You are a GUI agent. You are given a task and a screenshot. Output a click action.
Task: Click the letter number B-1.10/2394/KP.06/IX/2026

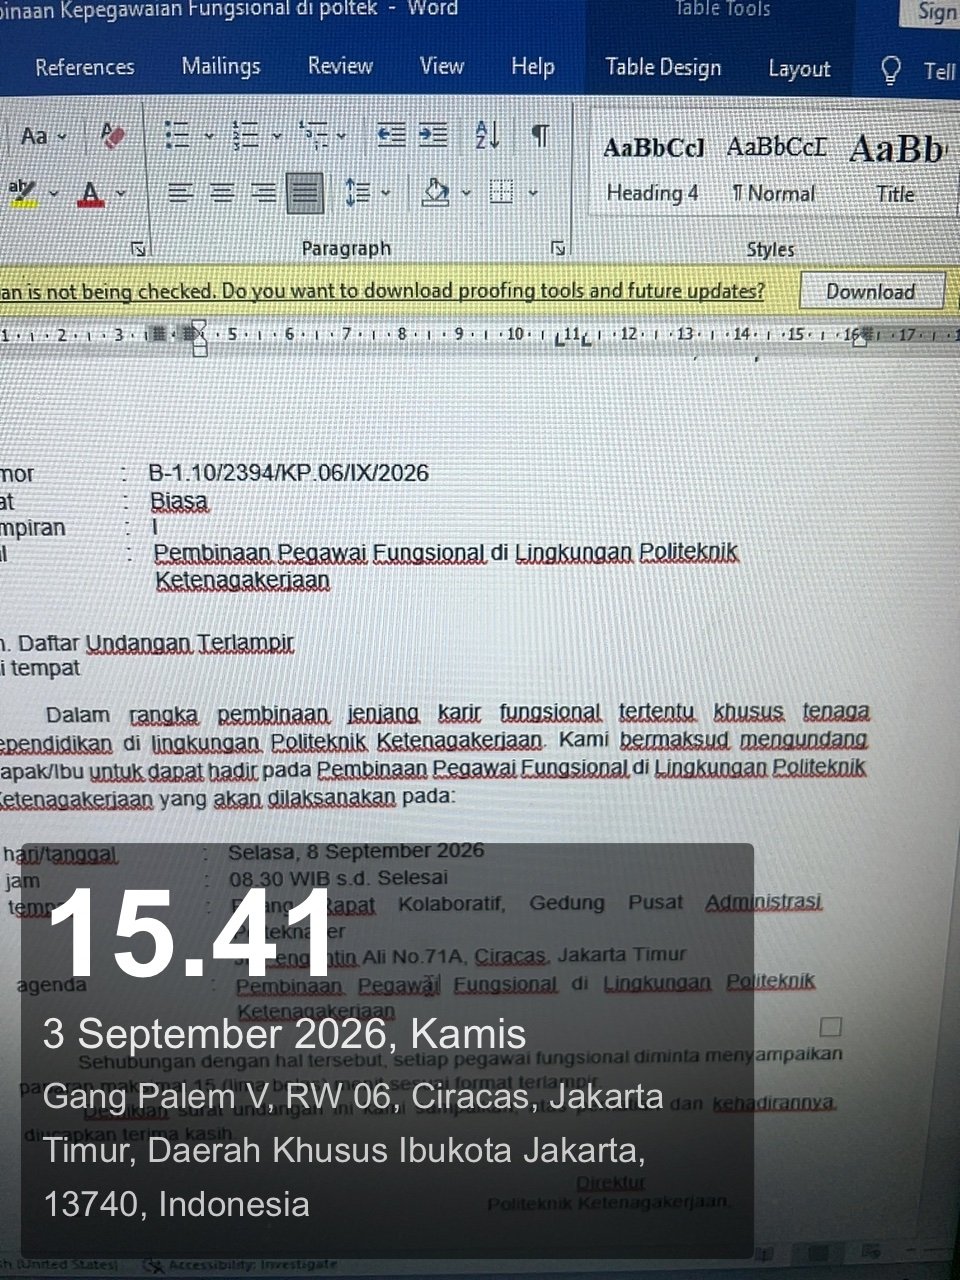tap(288, 473)
